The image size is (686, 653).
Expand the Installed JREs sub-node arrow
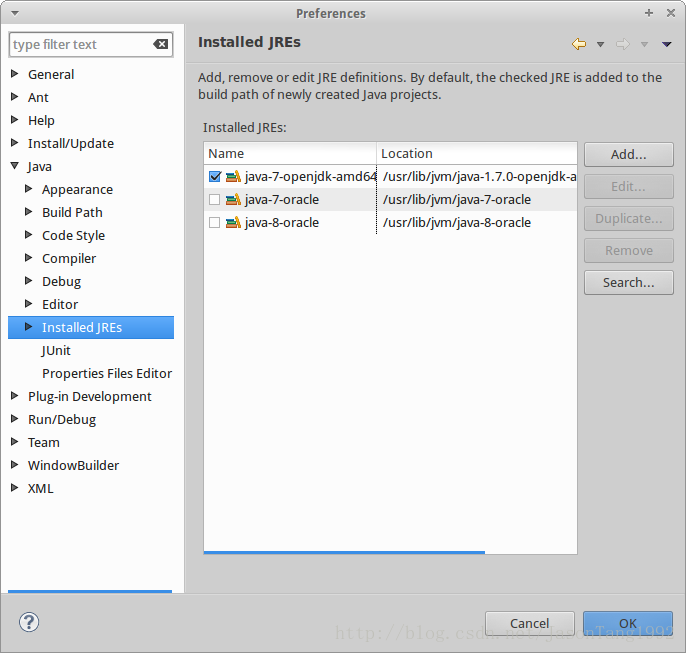tap(28, 327)
